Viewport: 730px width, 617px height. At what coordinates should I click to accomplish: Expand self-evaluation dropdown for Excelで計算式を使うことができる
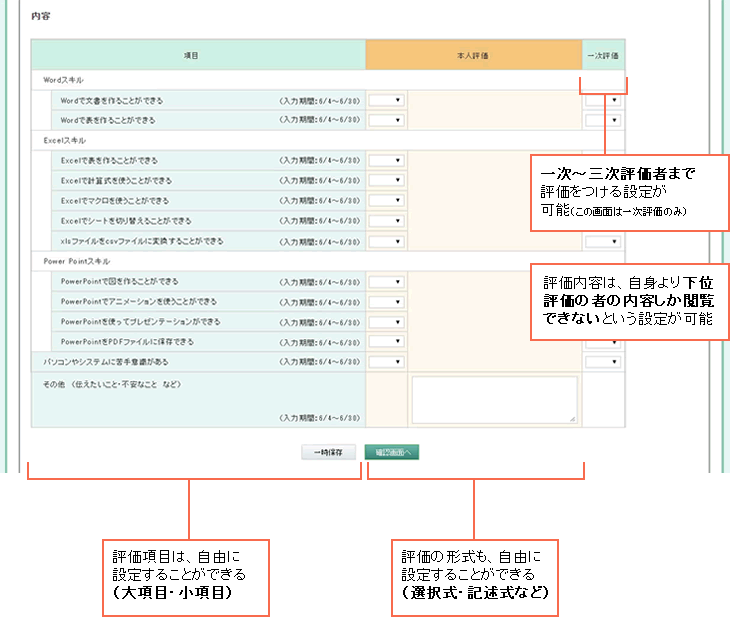pyautogui.click(x=386, y=181)
